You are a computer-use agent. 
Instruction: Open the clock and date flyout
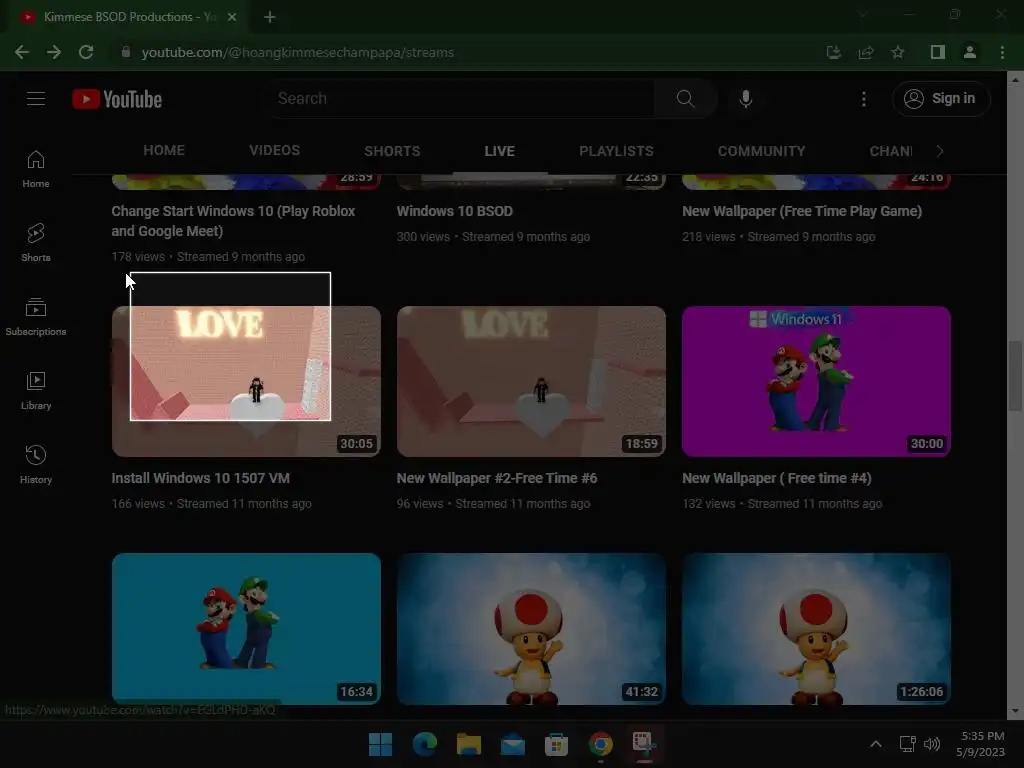pyautogui.click(x=982, y=744)
